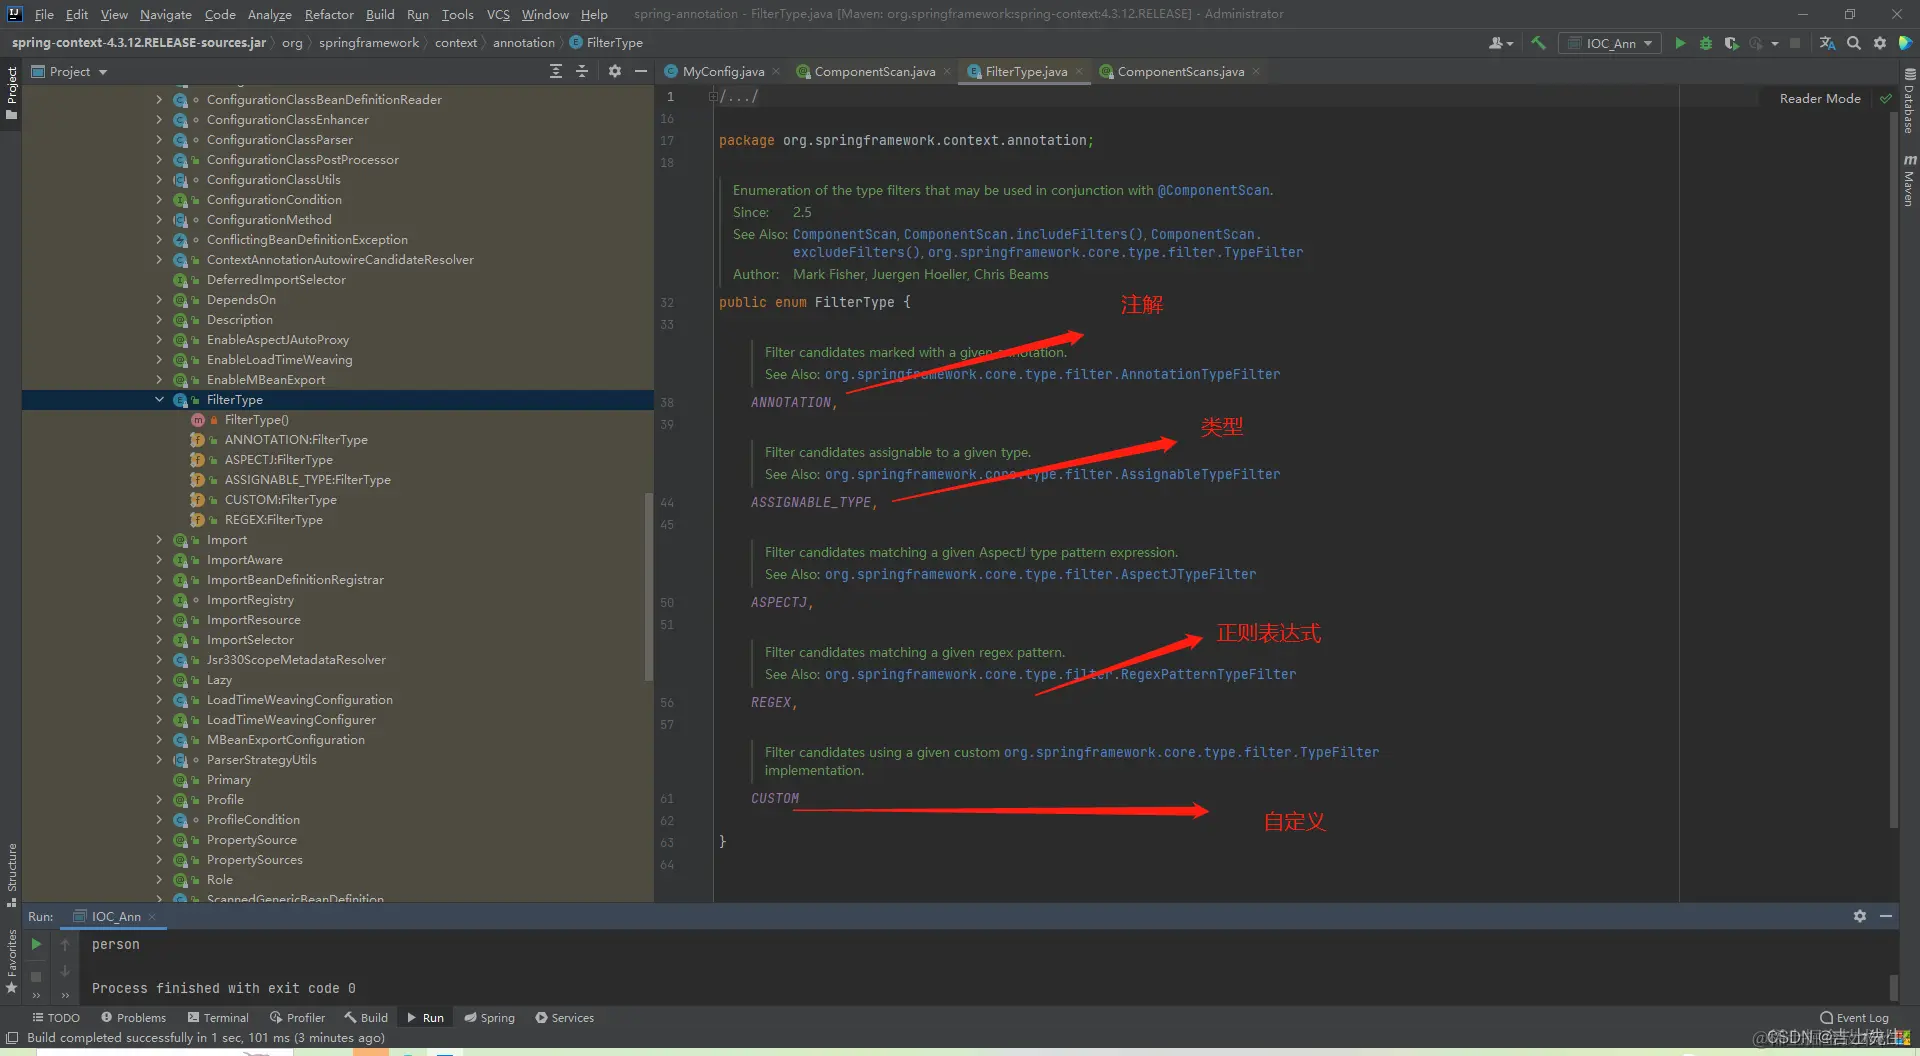Collapse all nodes in Project panel
The height and width of the screenshot is (1056, 1920).
point(582,71)
